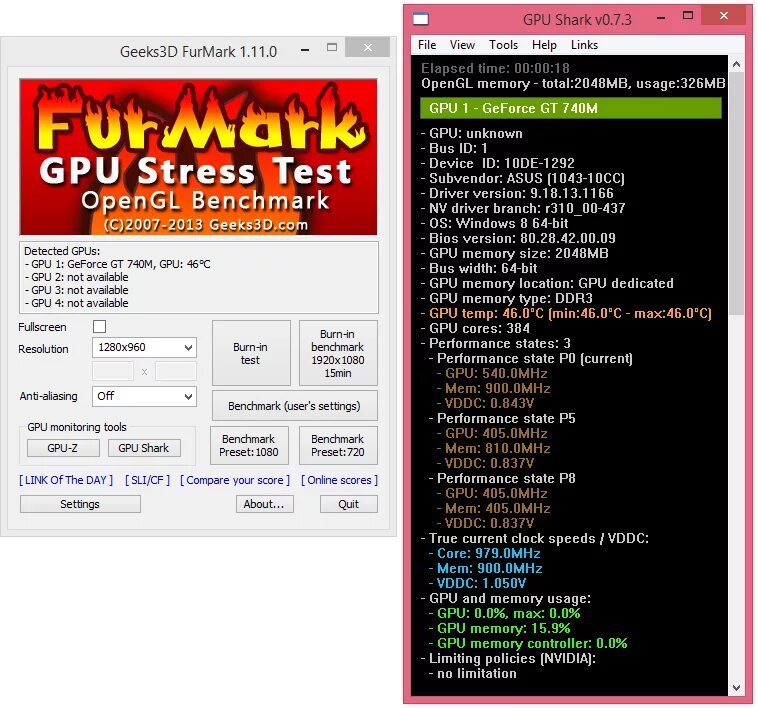Open the Resolution dropdown showing 1280x960

[144, 347]
